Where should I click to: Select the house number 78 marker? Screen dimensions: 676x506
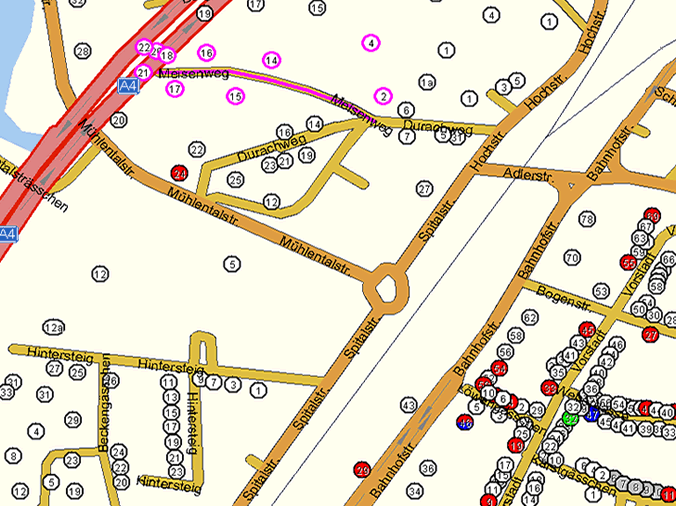click(x=587, y=219)
